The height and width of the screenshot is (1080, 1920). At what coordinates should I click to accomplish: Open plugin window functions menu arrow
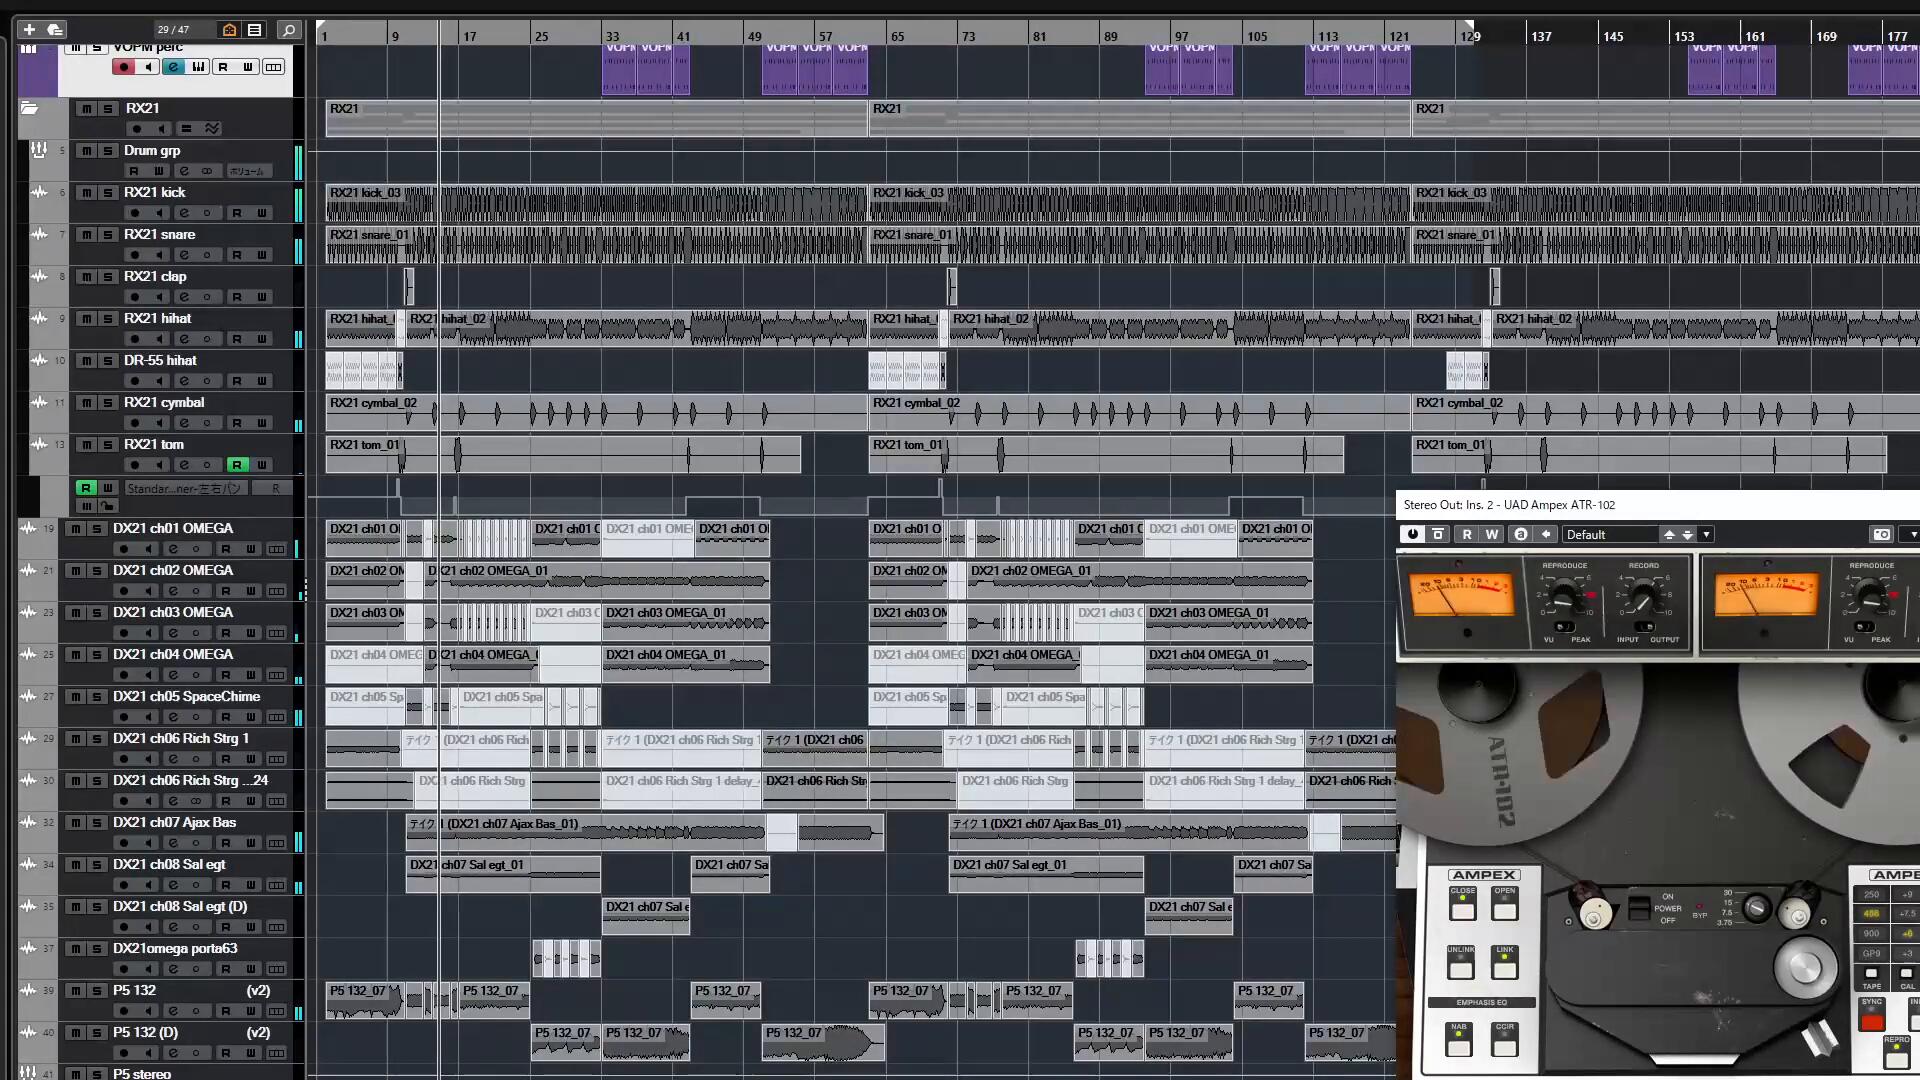[x=1912, y=534]
